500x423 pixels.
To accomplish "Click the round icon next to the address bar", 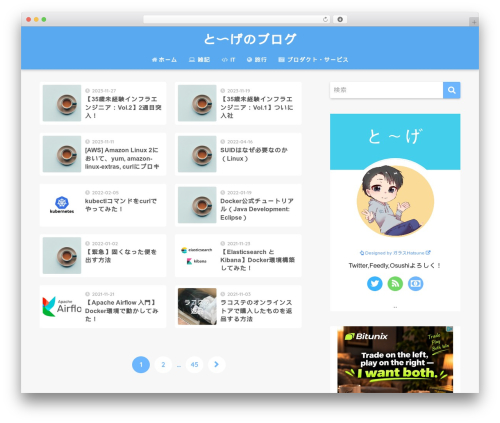I will tap(340, 19).
